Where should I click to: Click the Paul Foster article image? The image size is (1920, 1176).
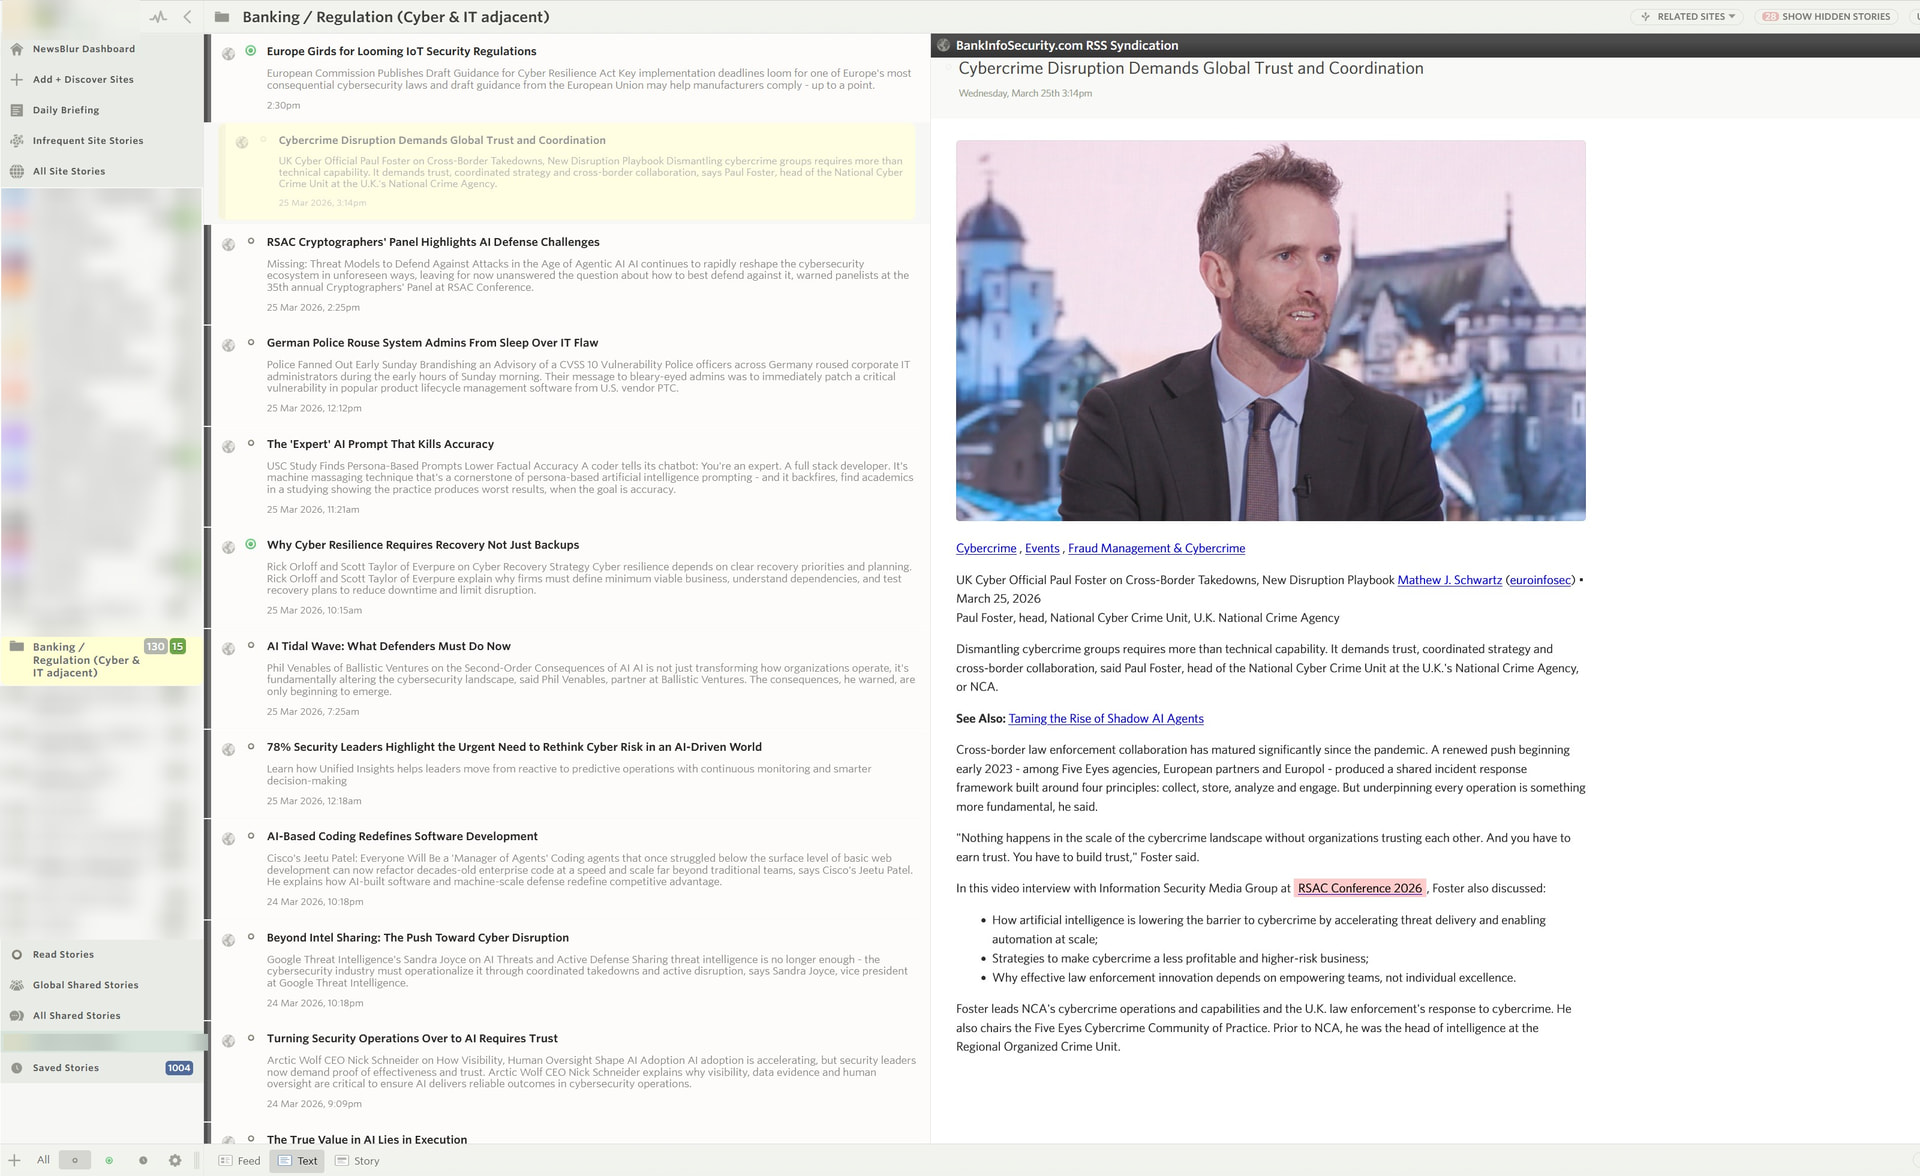tap(1270, 330)
